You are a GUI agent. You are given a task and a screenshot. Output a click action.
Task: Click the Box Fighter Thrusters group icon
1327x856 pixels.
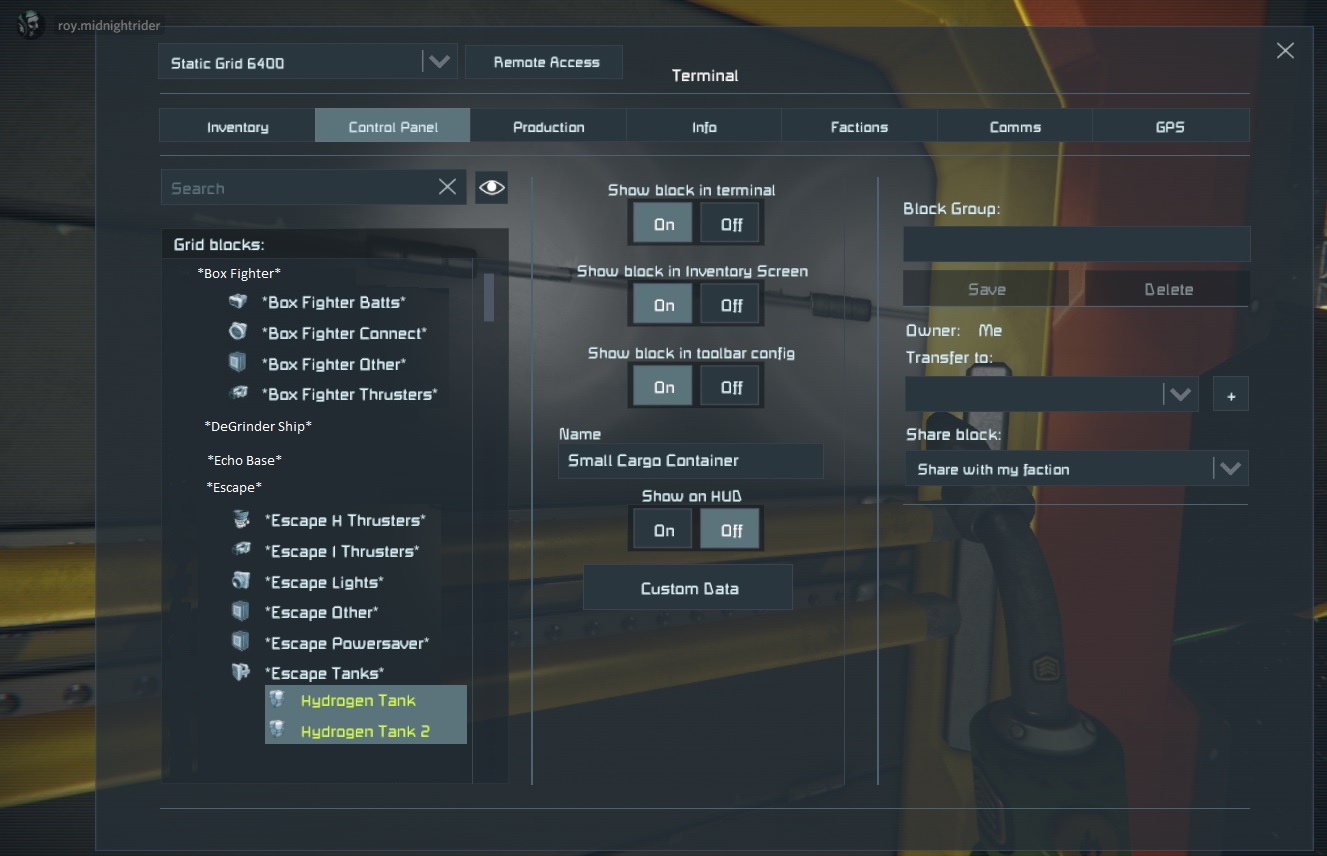coord(238,394)
